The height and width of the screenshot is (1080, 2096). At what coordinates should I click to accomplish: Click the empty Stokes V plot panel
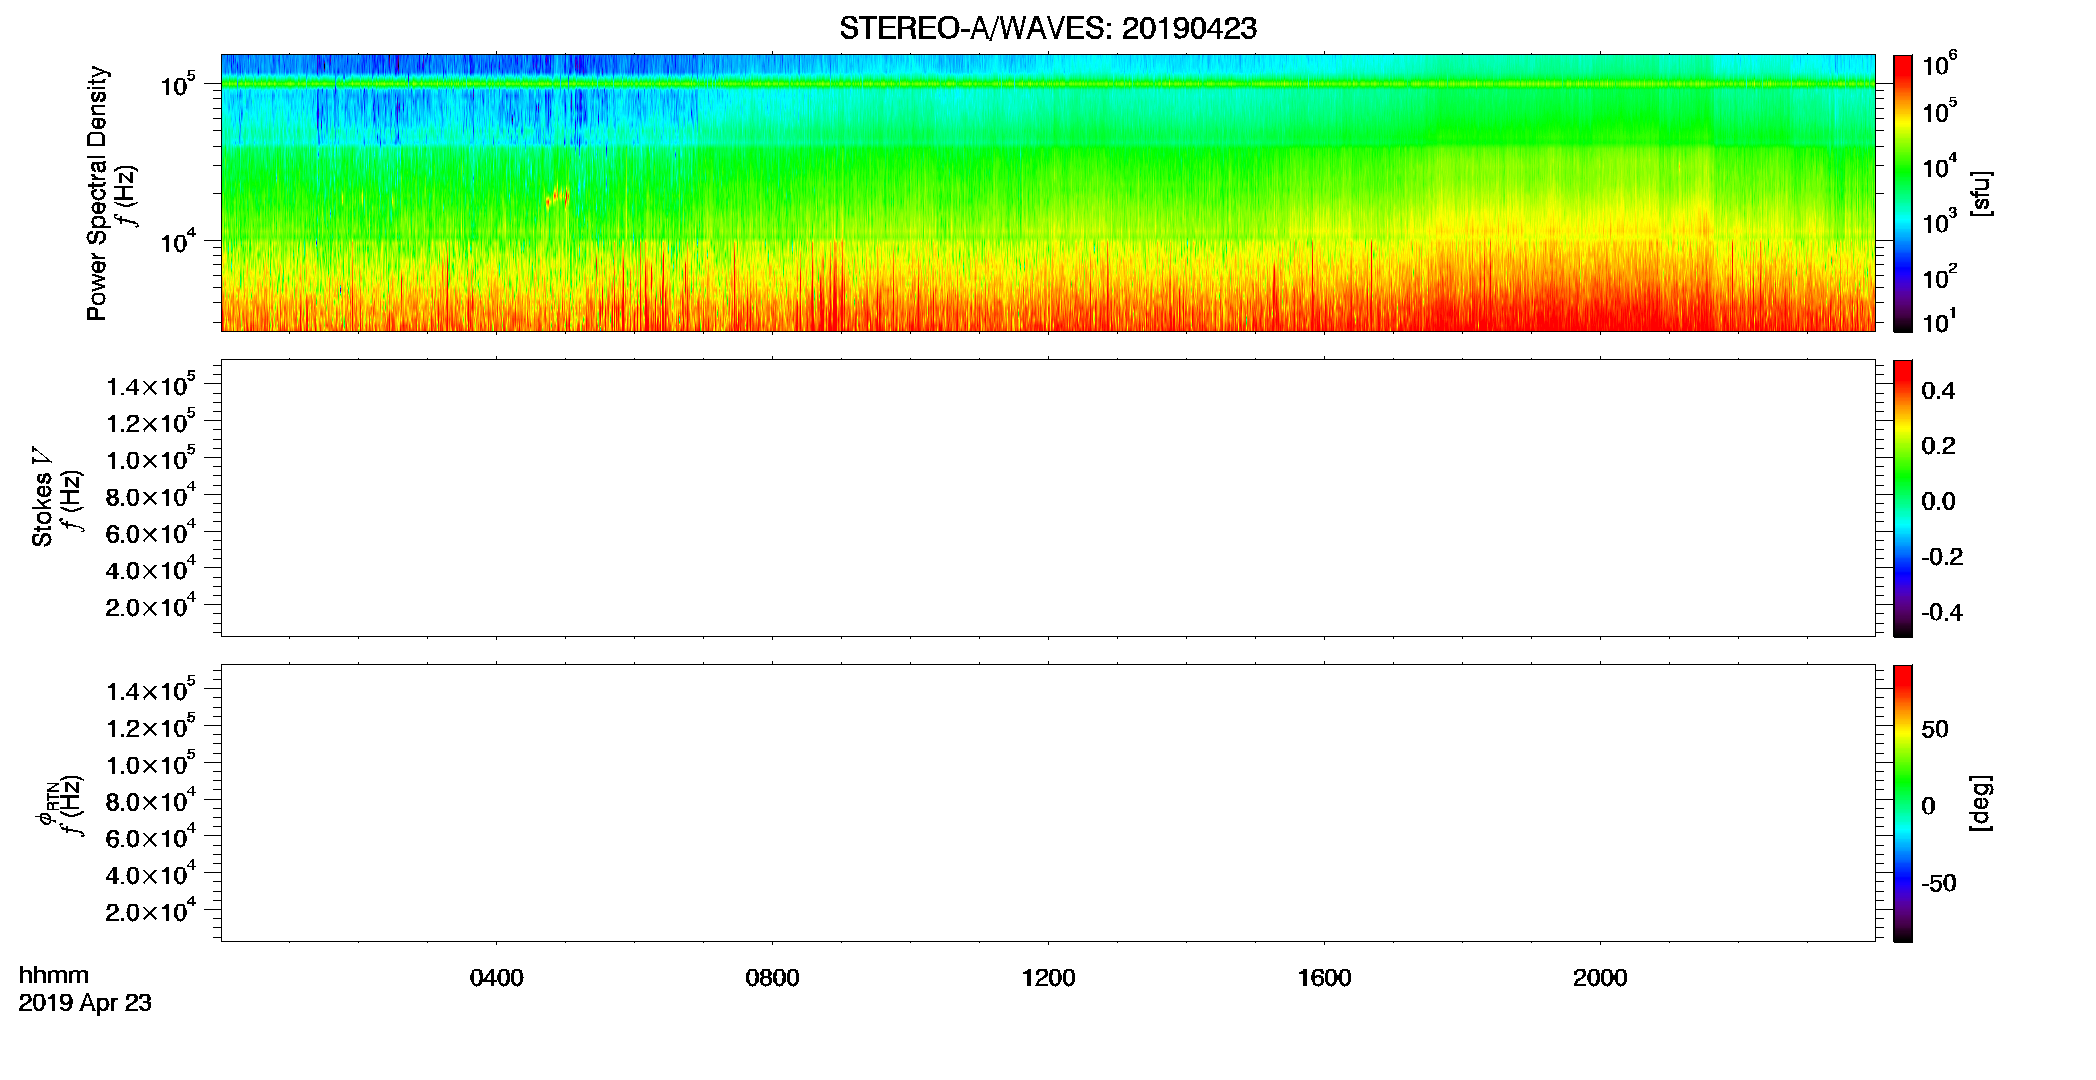click(x=1048, y=498)
